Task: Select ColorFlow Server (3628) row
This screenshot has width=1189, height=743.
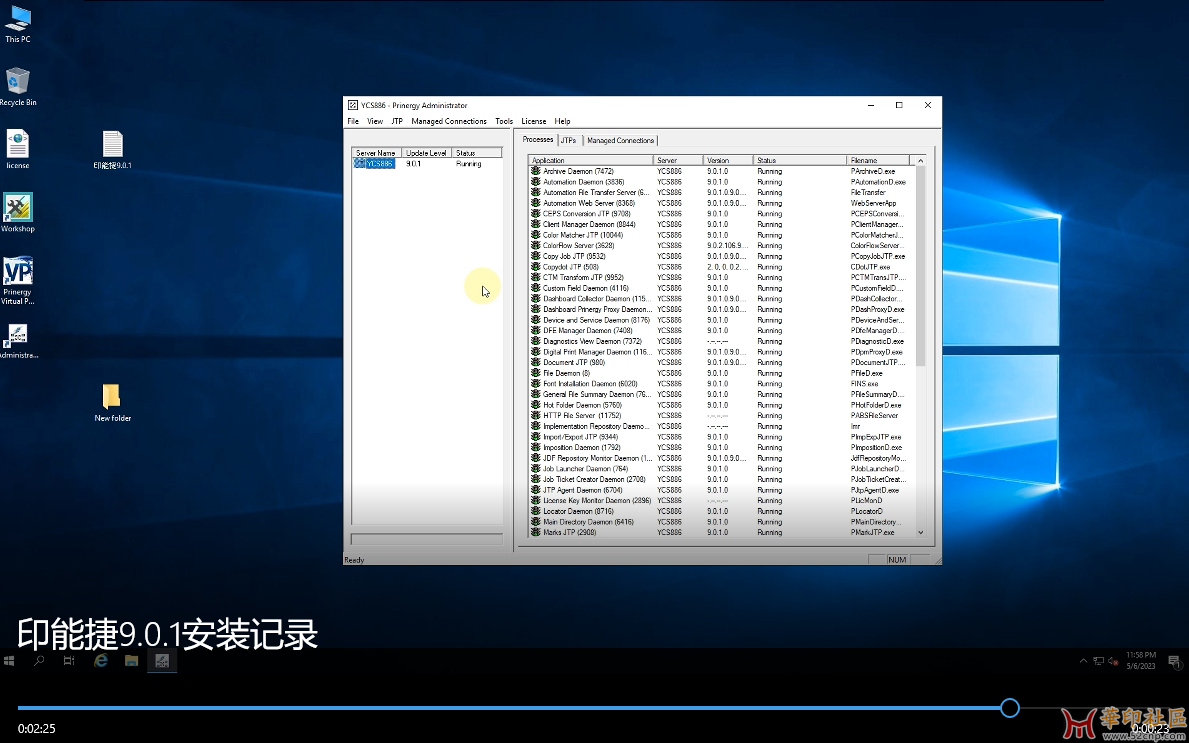Action: (722, 246)
